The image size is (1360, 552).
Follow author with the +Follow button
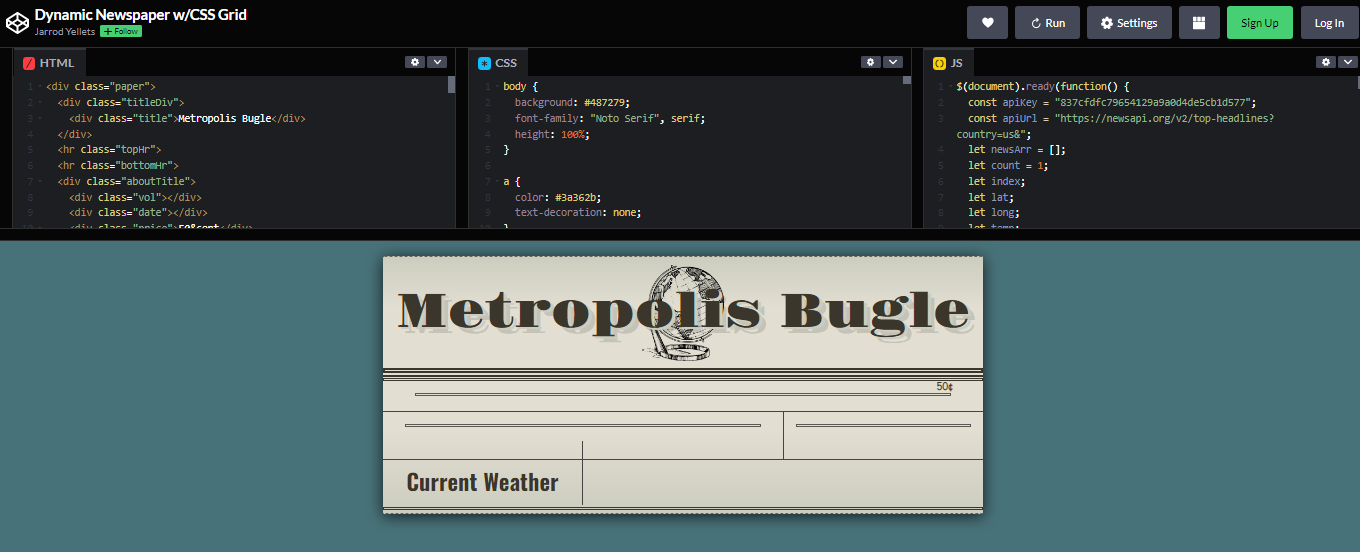tap(120, 32)
